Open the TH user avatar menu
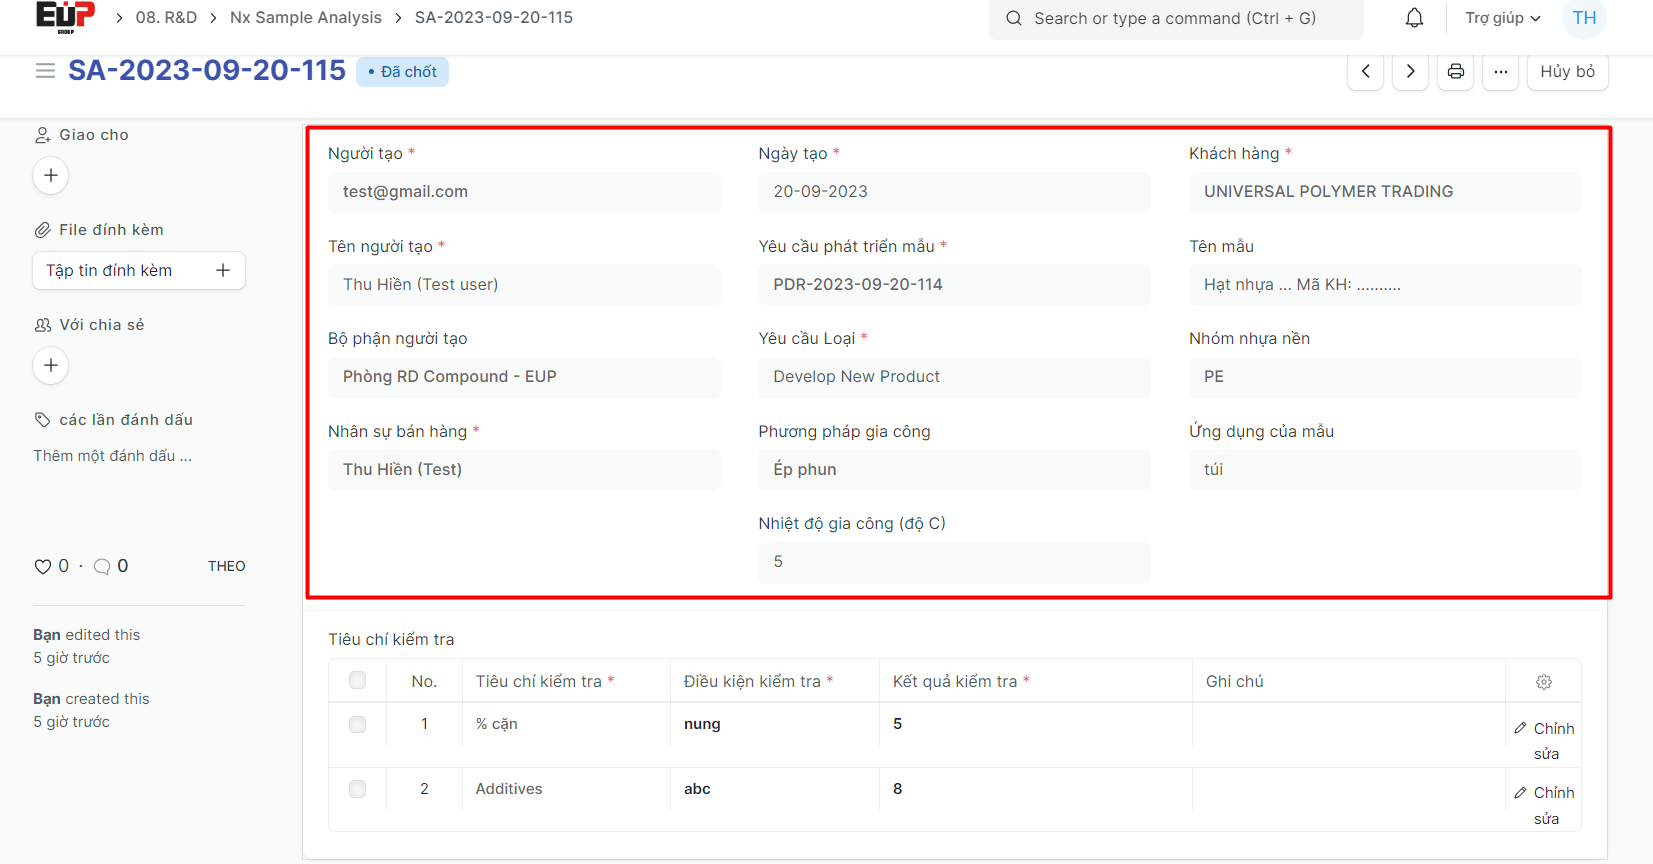This screenshot has height=864, width=1653. [x=1584, y=18]
